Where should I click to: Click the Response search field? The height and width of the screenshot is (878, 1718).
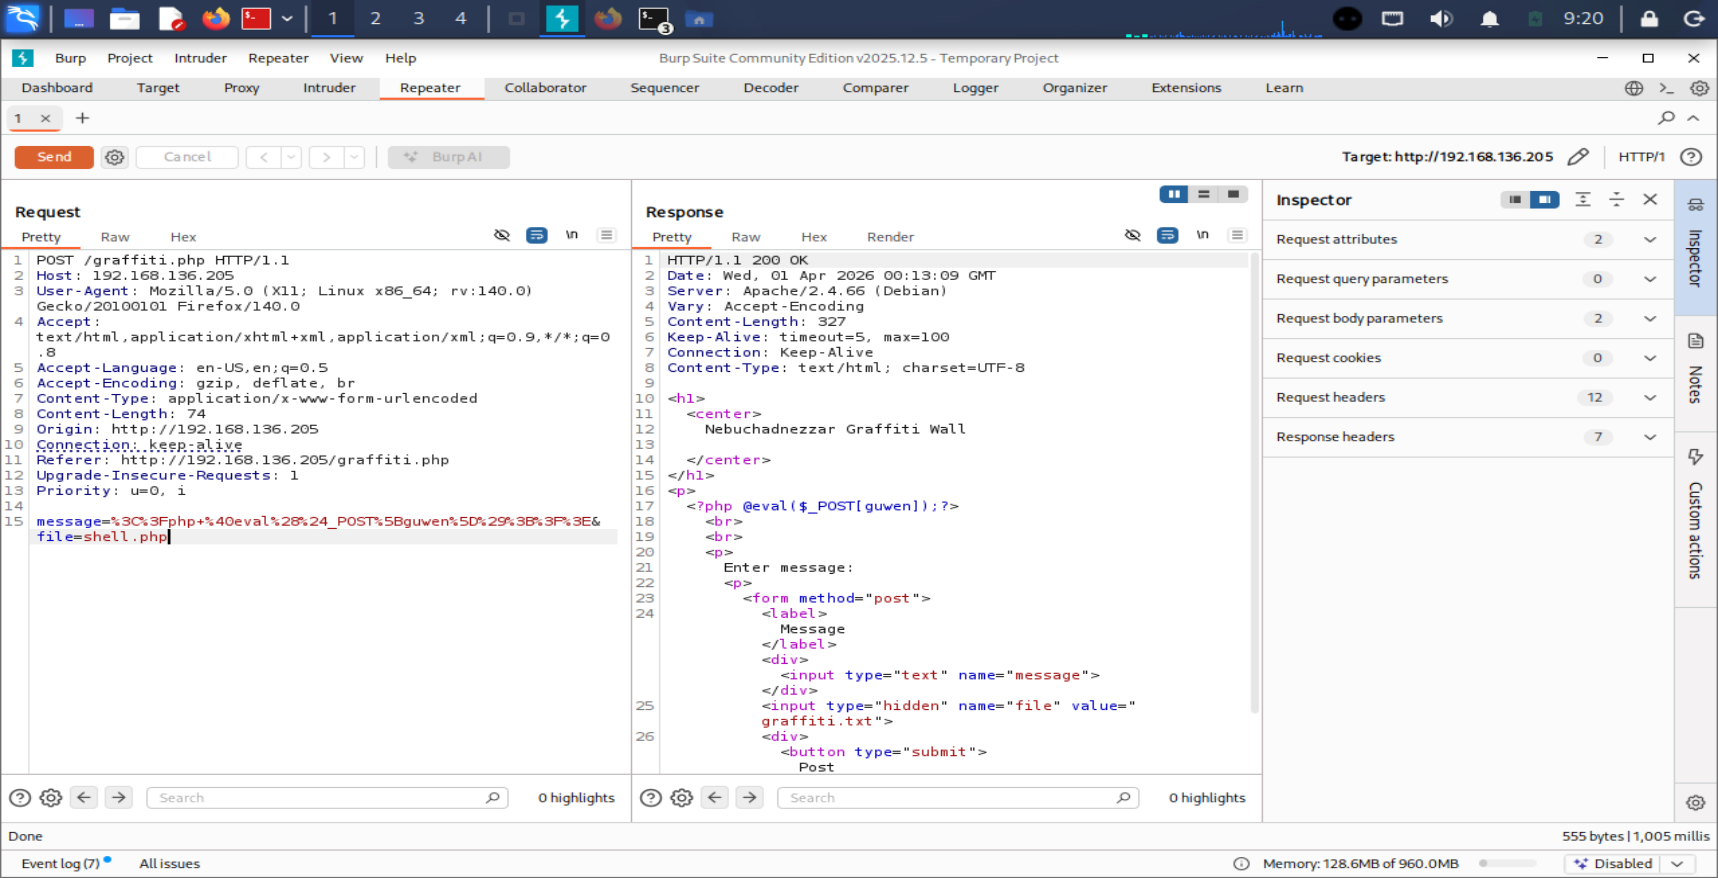(x=958, y=798)
